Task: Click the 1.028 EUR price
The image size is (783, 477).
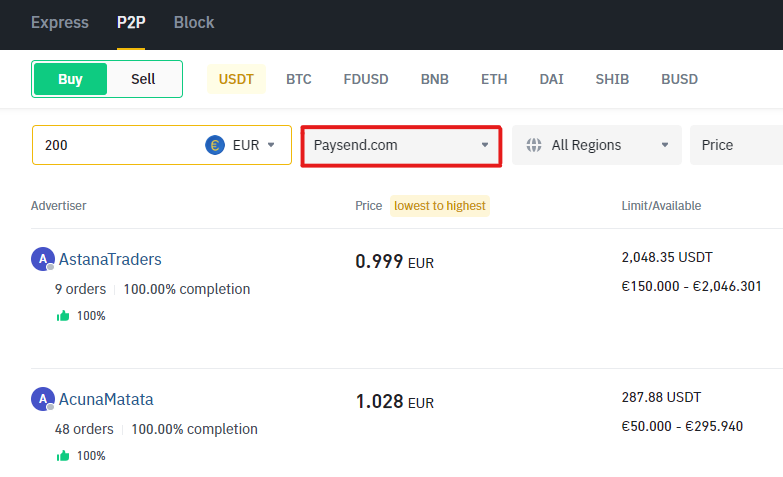Action: (394, 401)
